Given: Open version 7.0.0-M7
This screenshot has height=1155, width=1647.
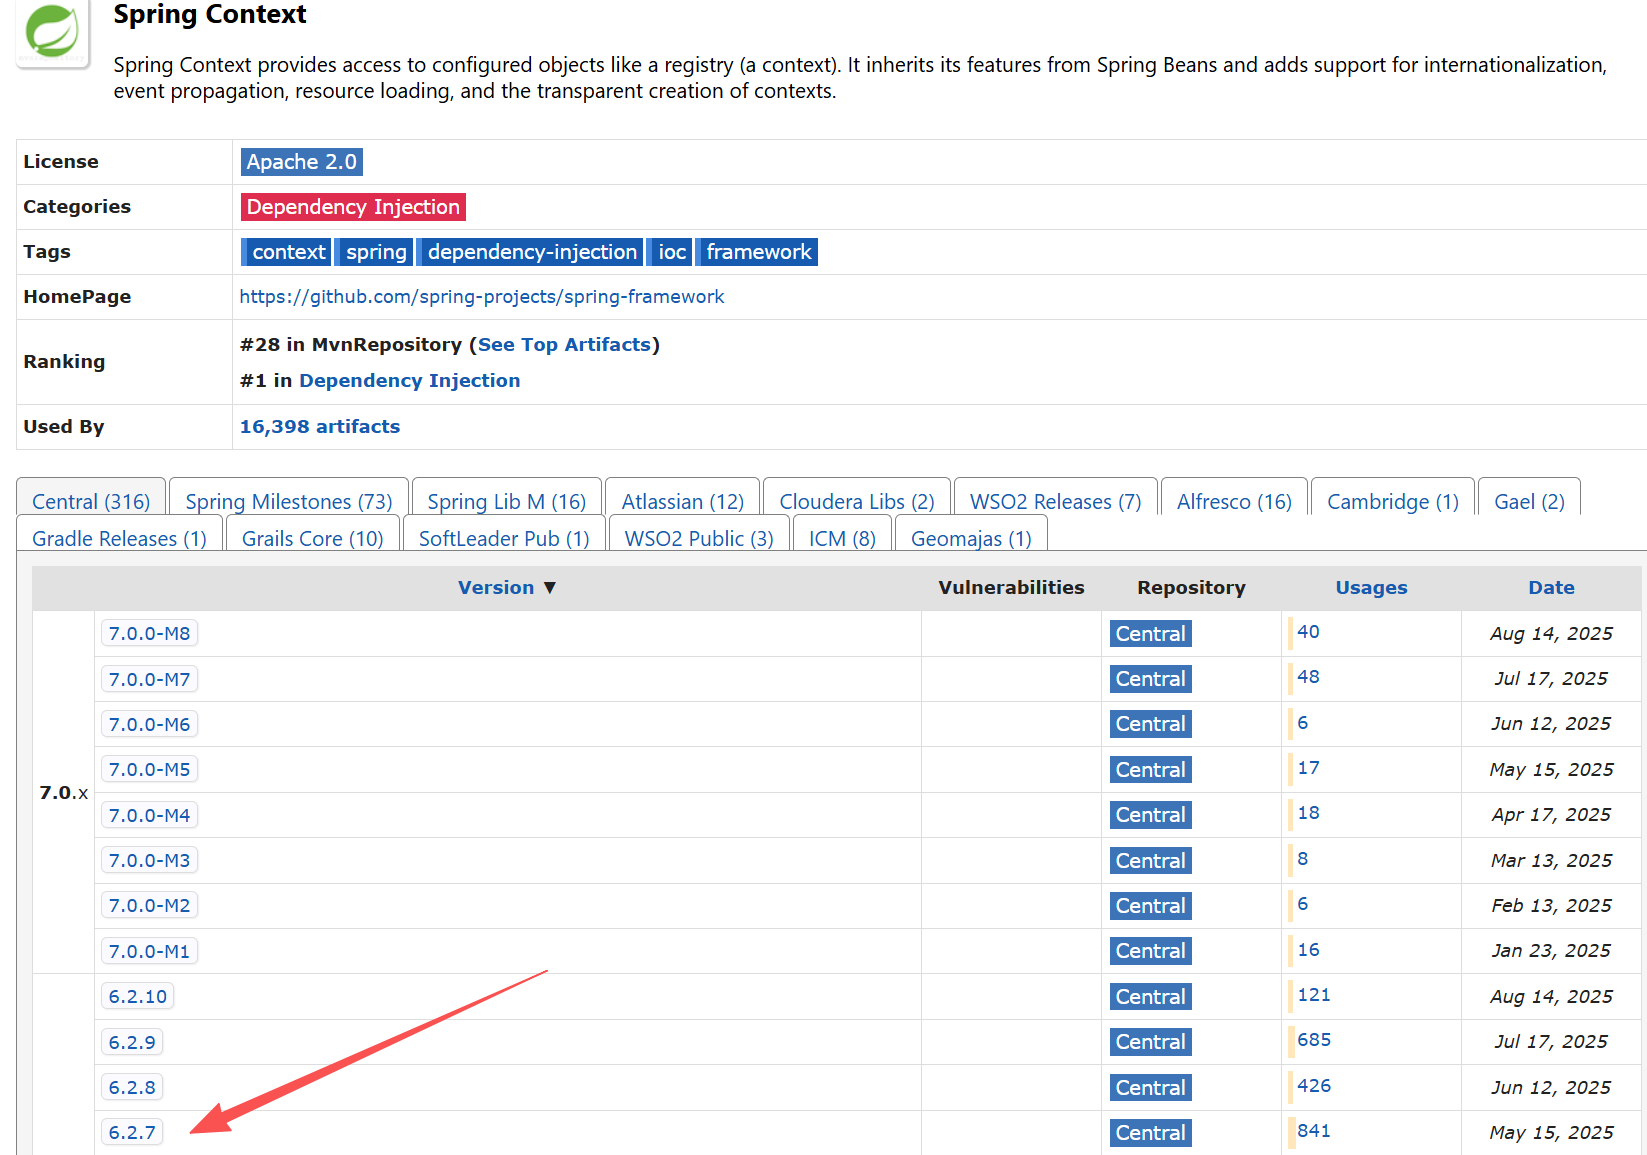Looking at the screenshot, I should [x=149, y=679].
